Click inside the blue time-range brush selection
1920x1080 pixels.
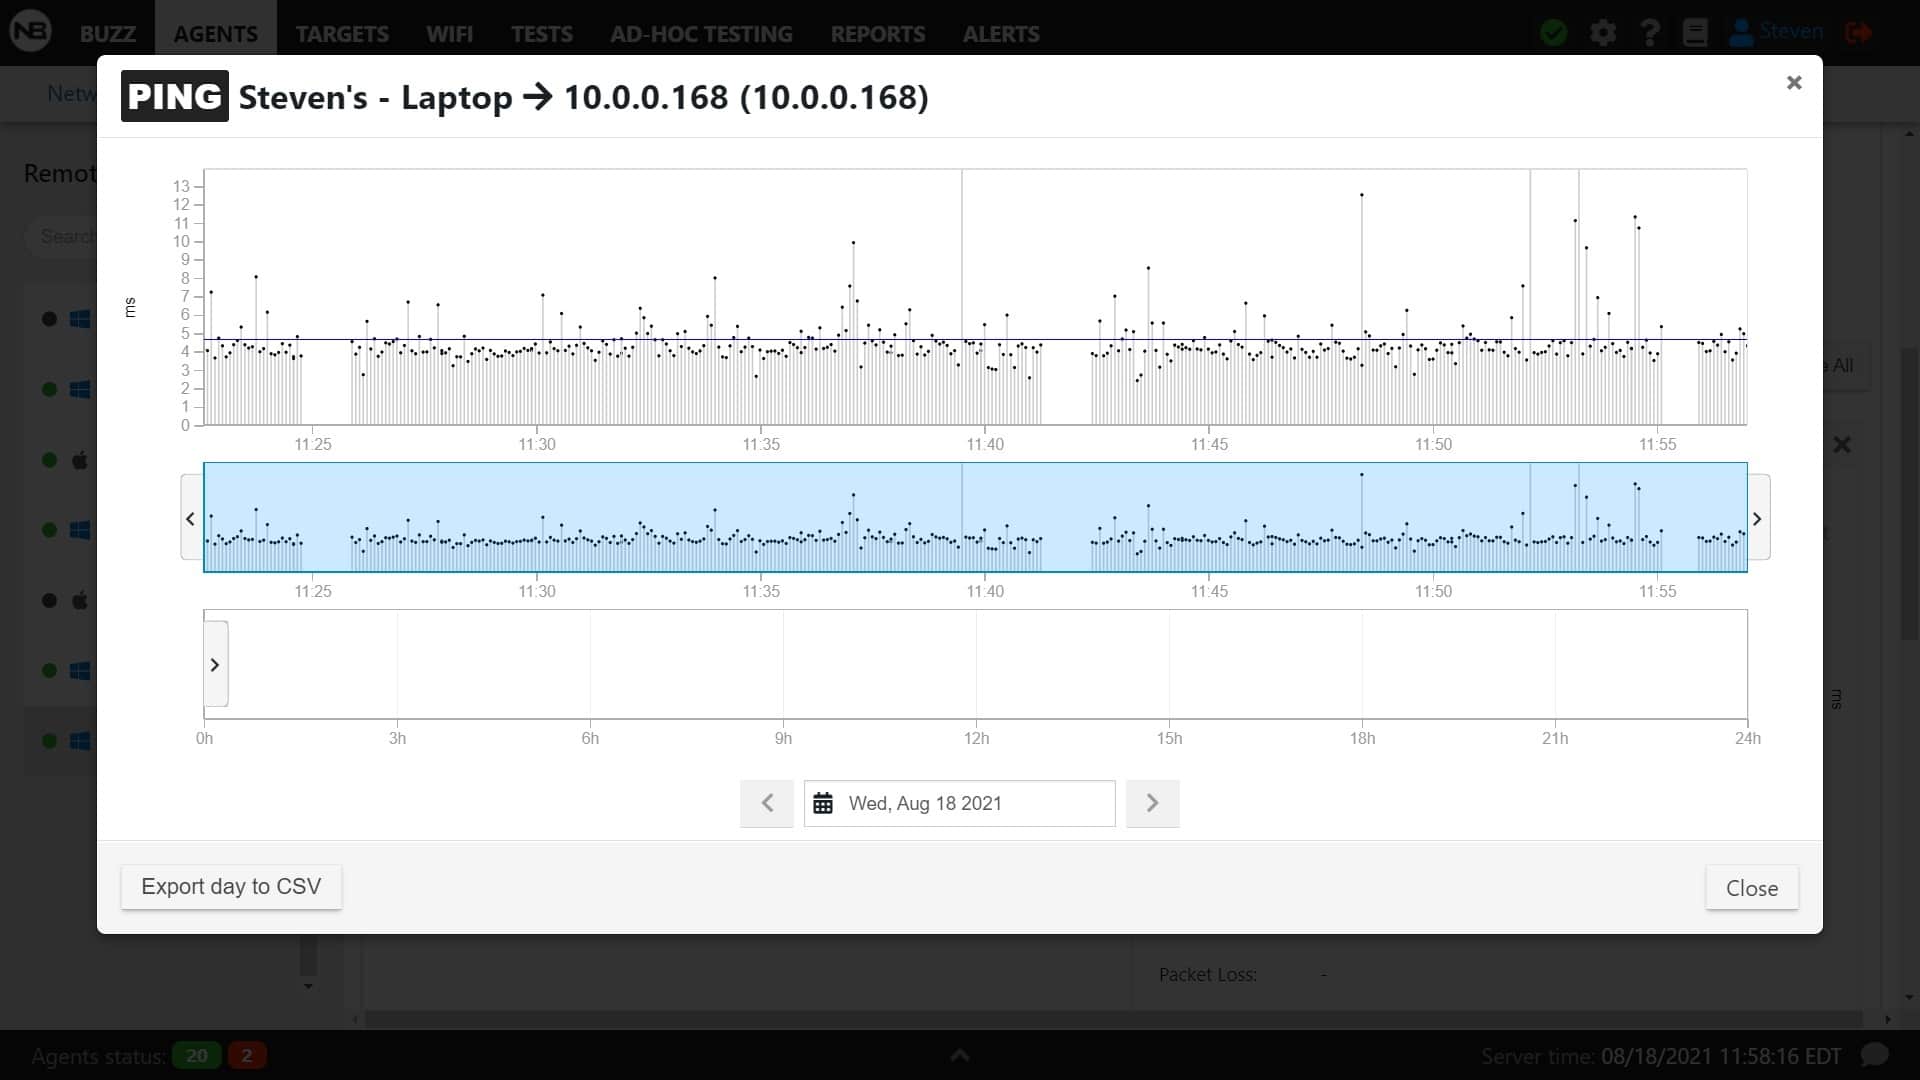[x=975, y=518]
